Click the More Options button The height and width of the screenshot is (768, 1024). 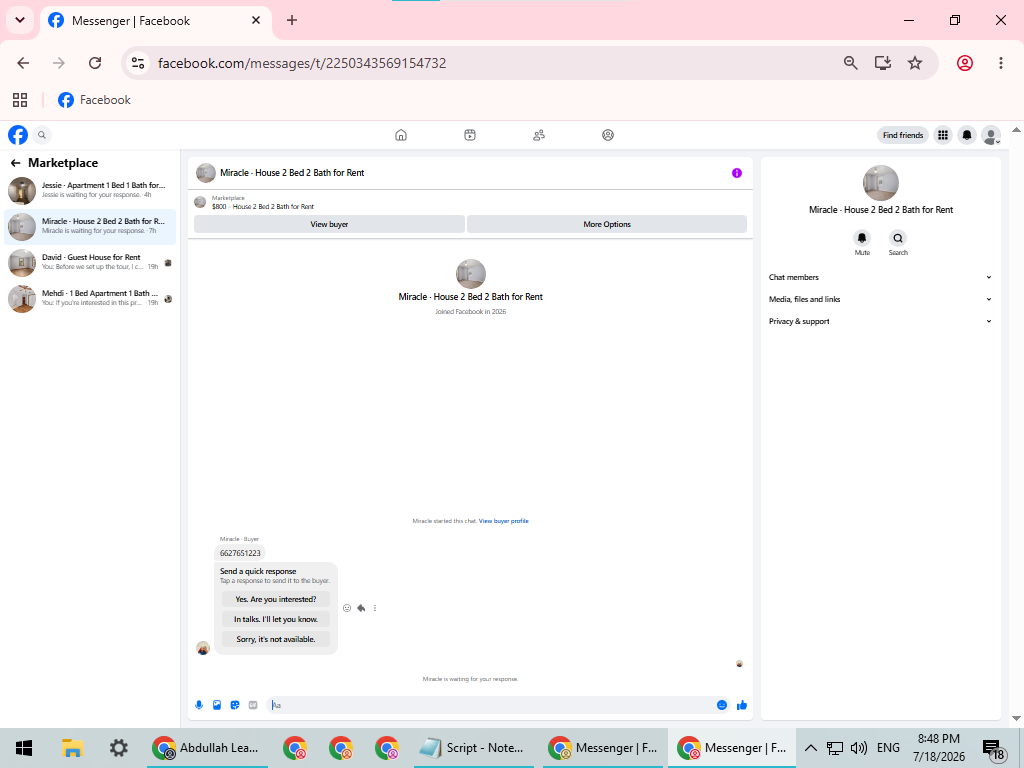[607, 224]
